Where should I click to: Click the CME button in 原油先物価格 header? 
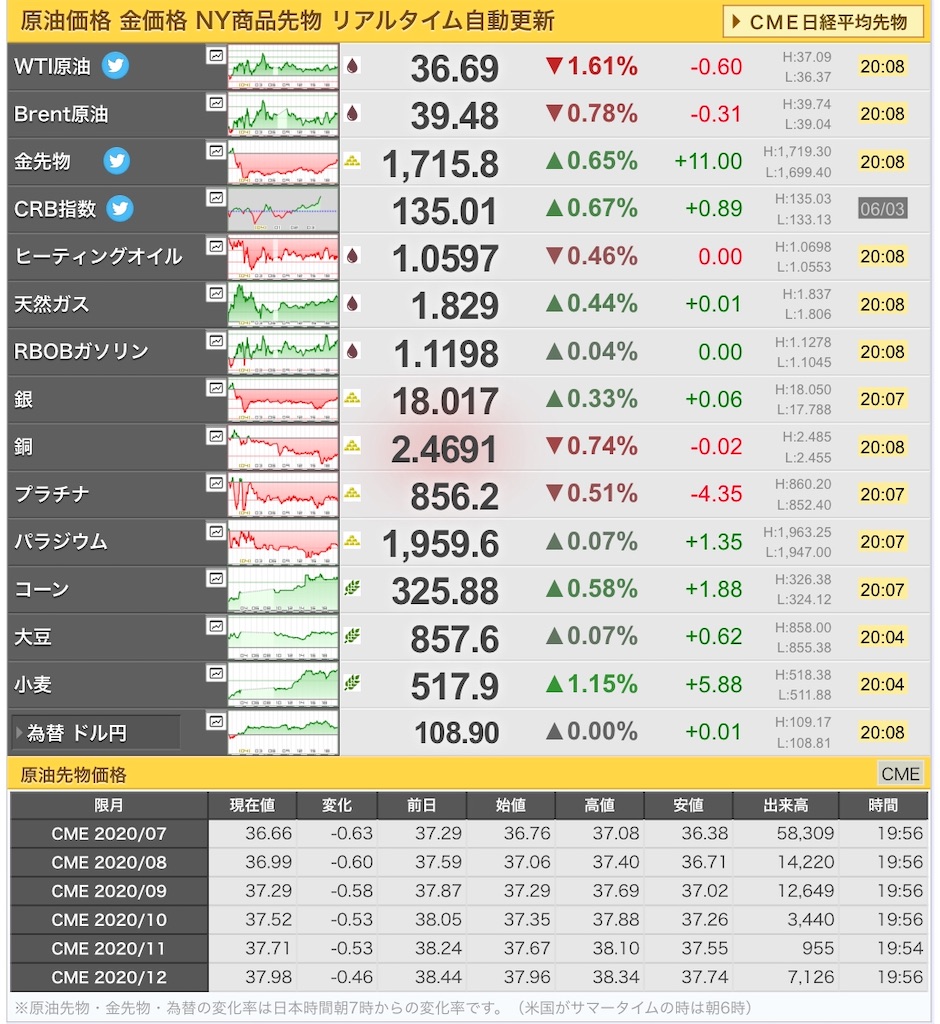(x=899, y=774)
